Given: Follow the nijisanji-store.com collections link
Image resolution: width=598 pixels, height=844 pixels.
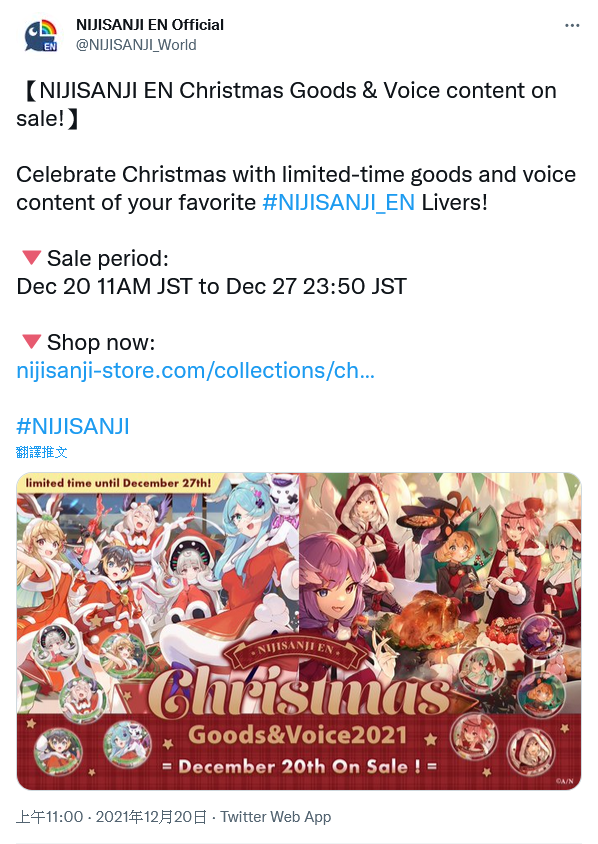Looking at the screenshot, I should point(195,371).
